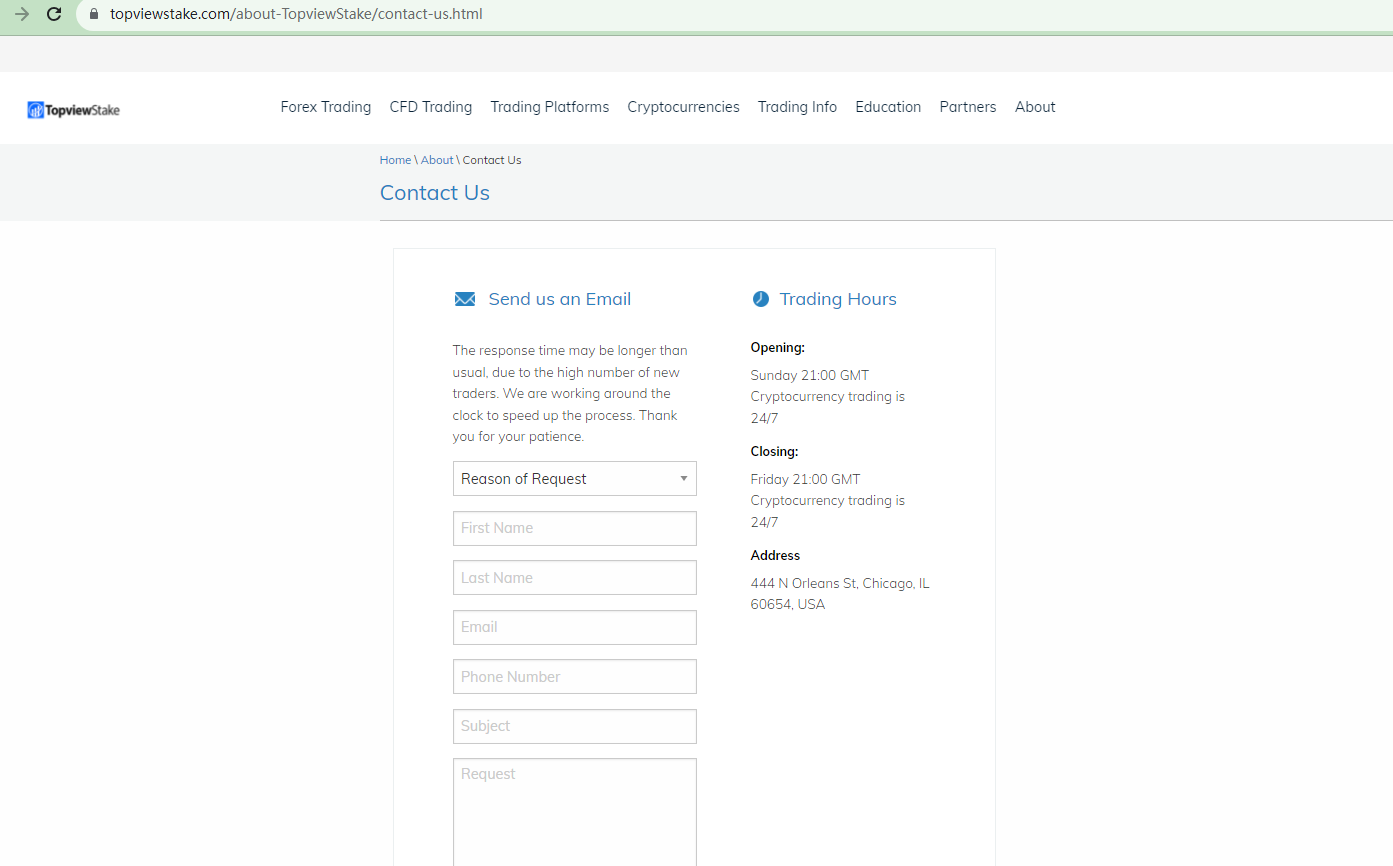Follow the About breadcrumb link

[x=437, y=160]
